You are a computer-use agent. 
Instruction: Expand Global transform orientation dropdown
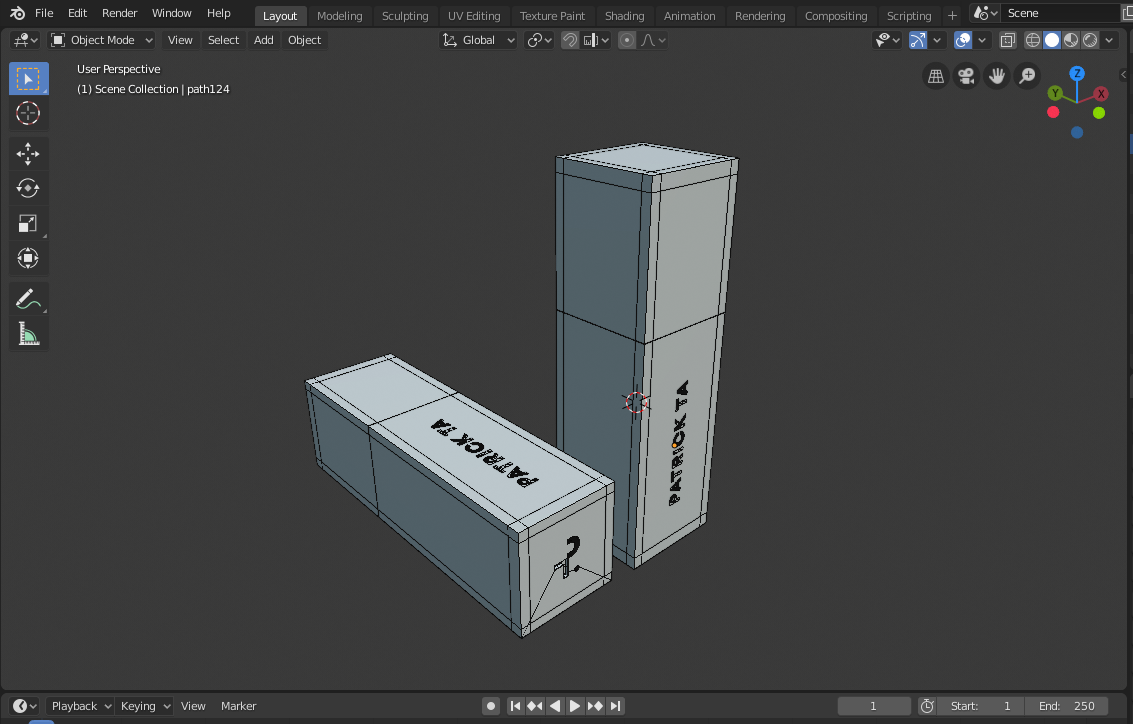(x=479, y=40)
